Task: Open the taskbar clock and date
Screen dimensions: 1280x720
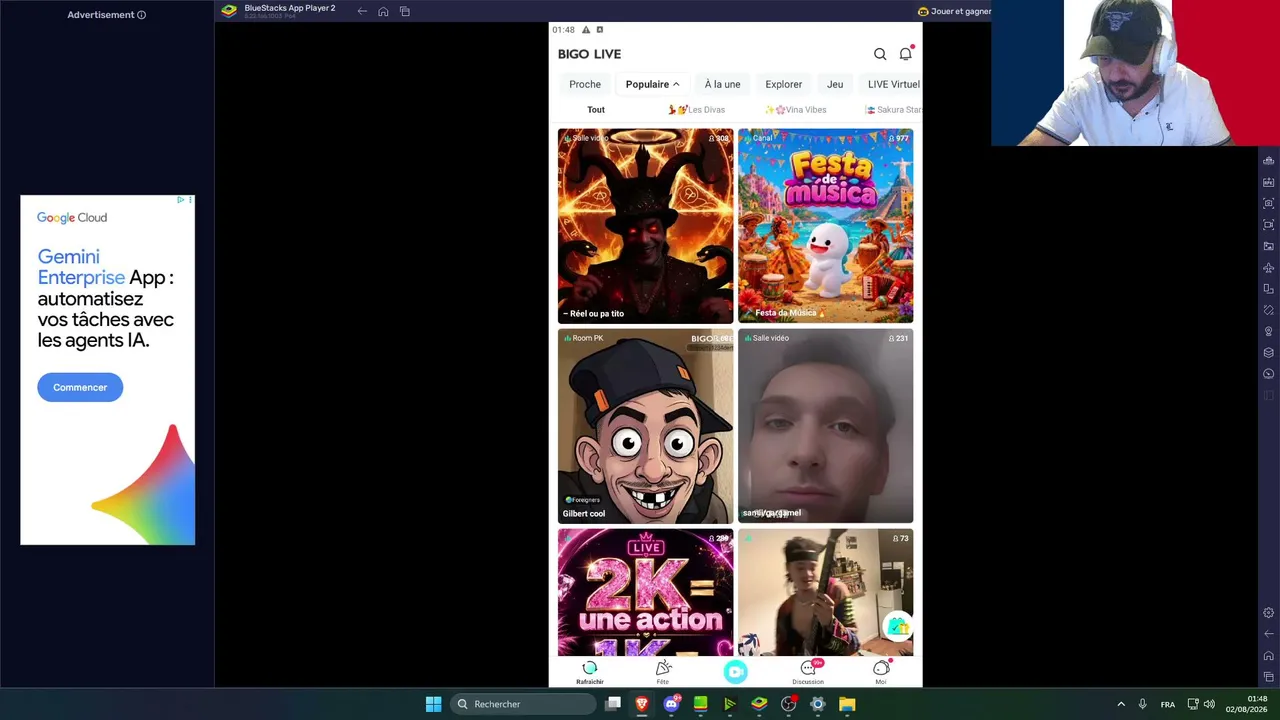Action: point(1246,704)
